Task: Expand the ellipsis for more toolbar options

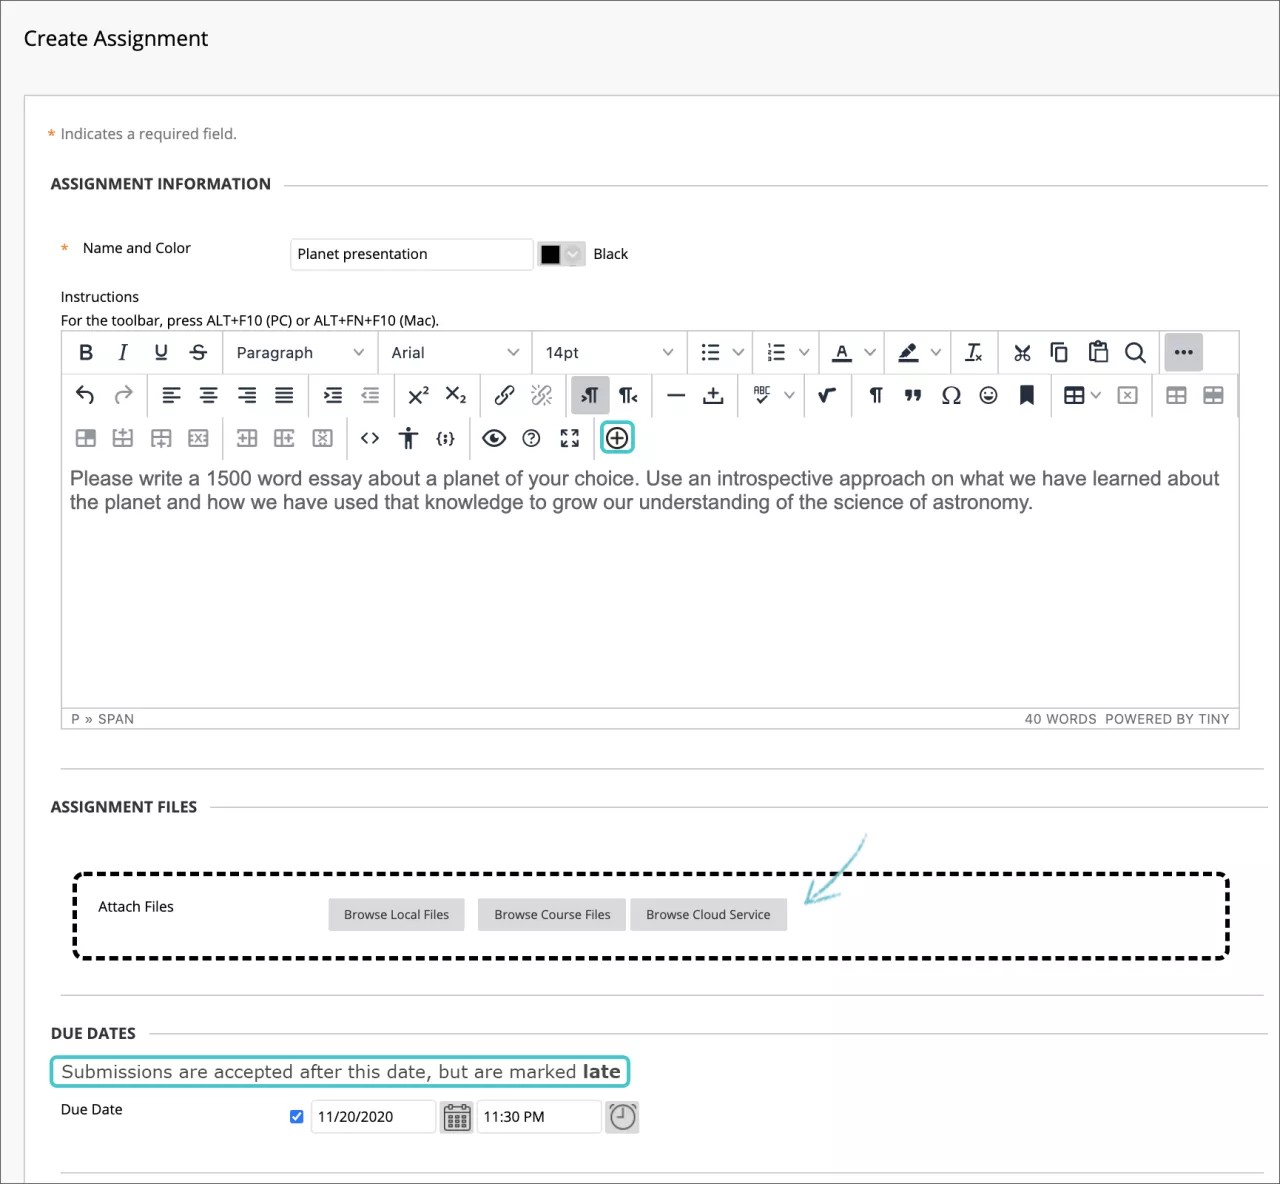Action: click(x=1183, y=352)
